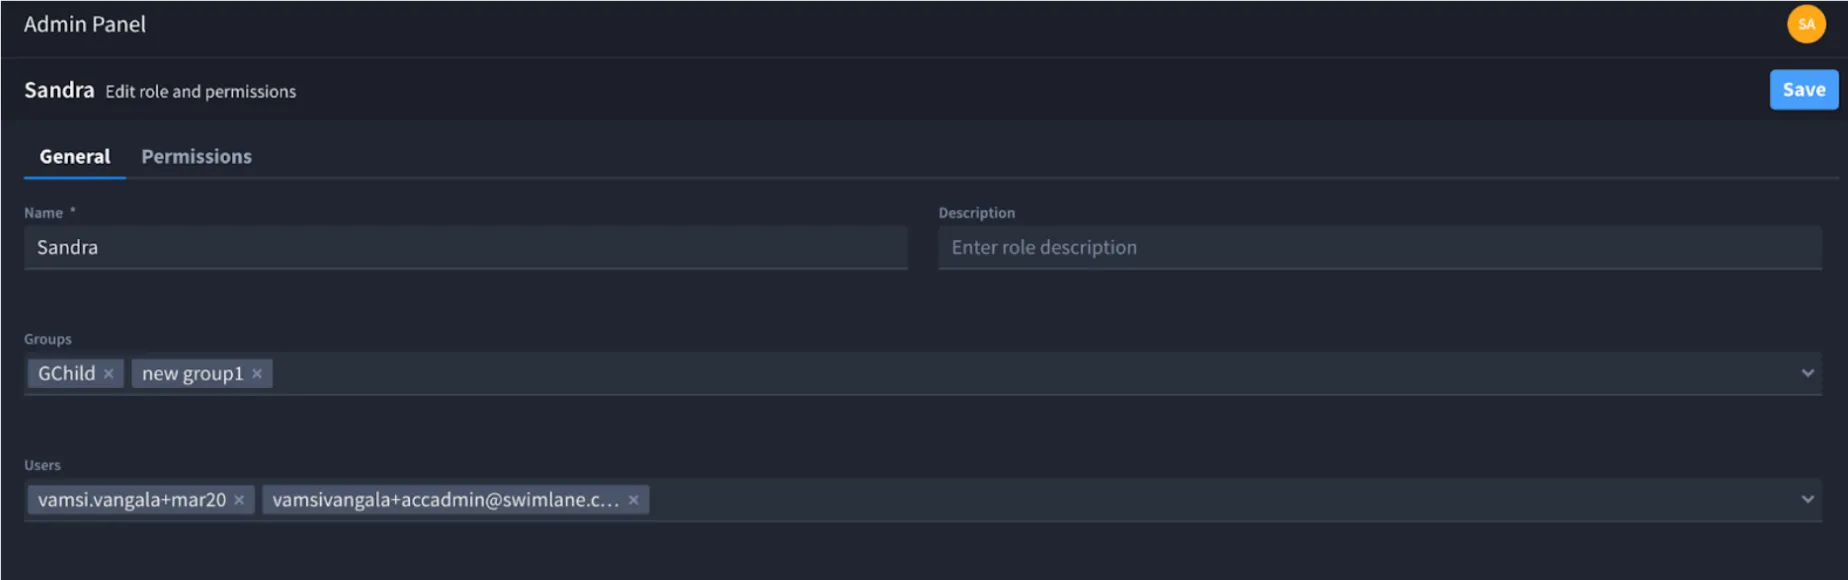Switch to the Permissions tab
This screenshot has width=1848, height=580.
tap(196, 157)
